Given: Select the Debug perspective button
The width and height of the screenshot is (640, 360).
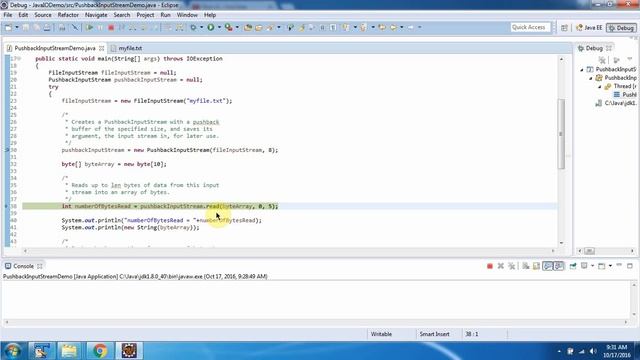Looking at the screenshot, I should (x=621, y=28).
